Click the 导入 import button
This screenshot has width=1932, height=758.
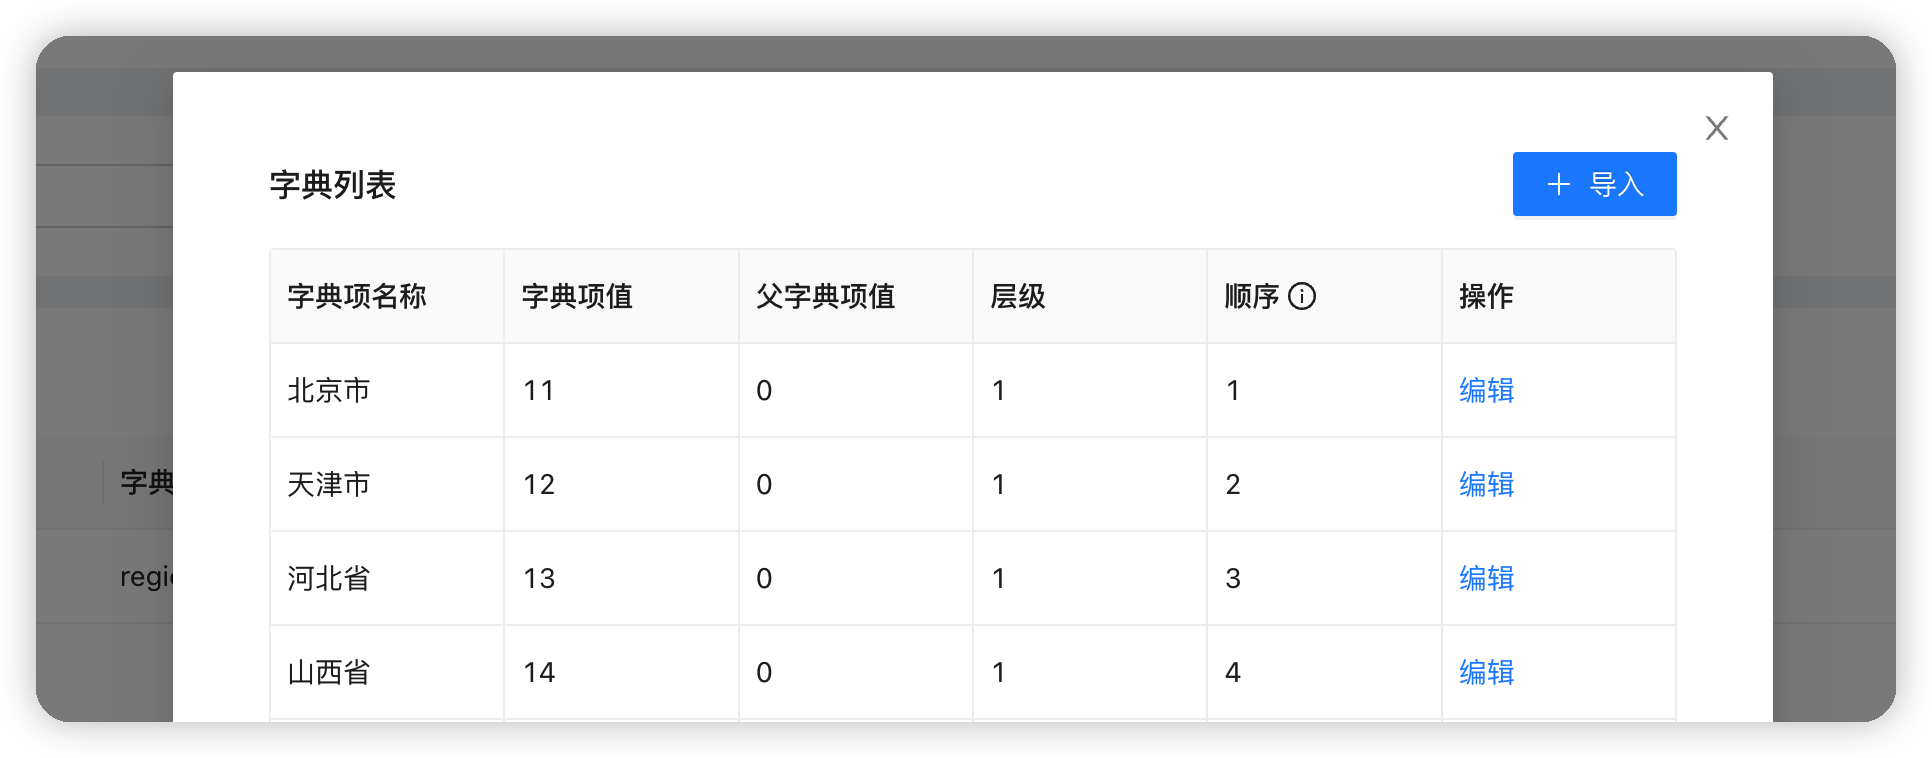point(1594,184)
